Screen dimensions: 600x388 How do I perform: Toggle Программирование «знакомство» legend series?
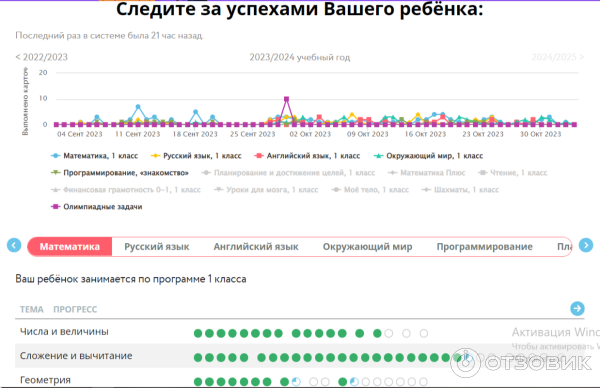[x=120, y=173]
